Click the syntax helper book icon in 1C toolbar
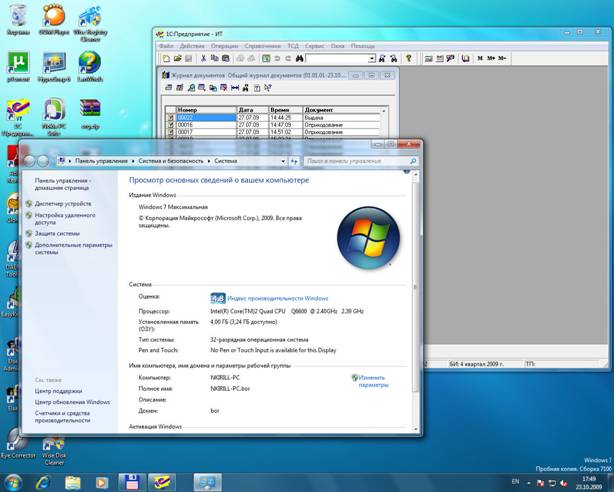614x492 pixels. [x=465, y=58]
